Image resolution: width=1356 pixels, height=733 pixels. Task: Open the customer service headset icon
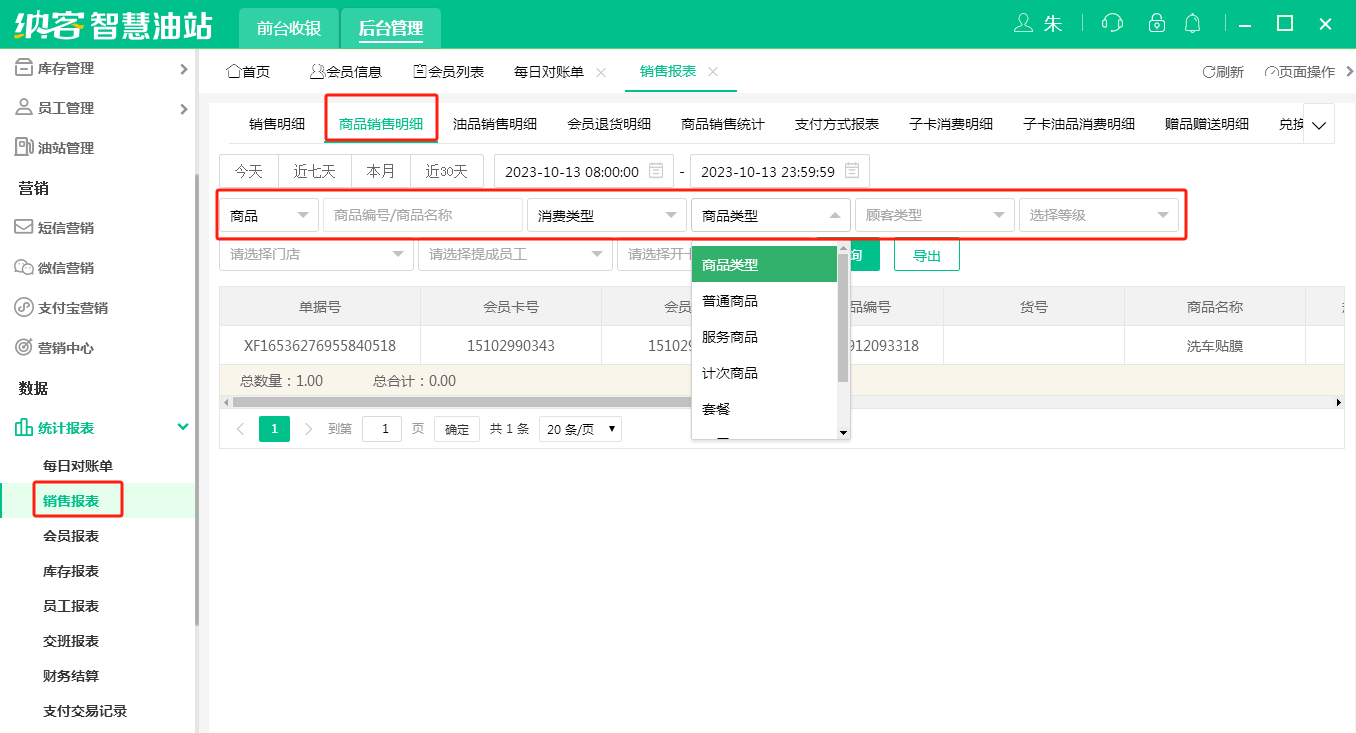[x=1111, y=22]
